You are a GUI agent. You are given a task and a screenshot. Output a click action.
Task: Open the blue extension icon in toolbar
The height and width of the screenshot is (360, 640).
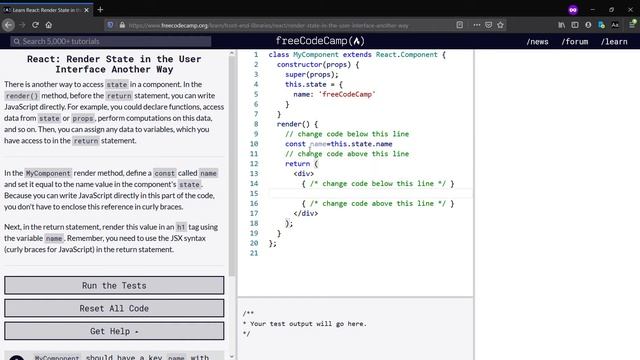(x=601, y=25)
